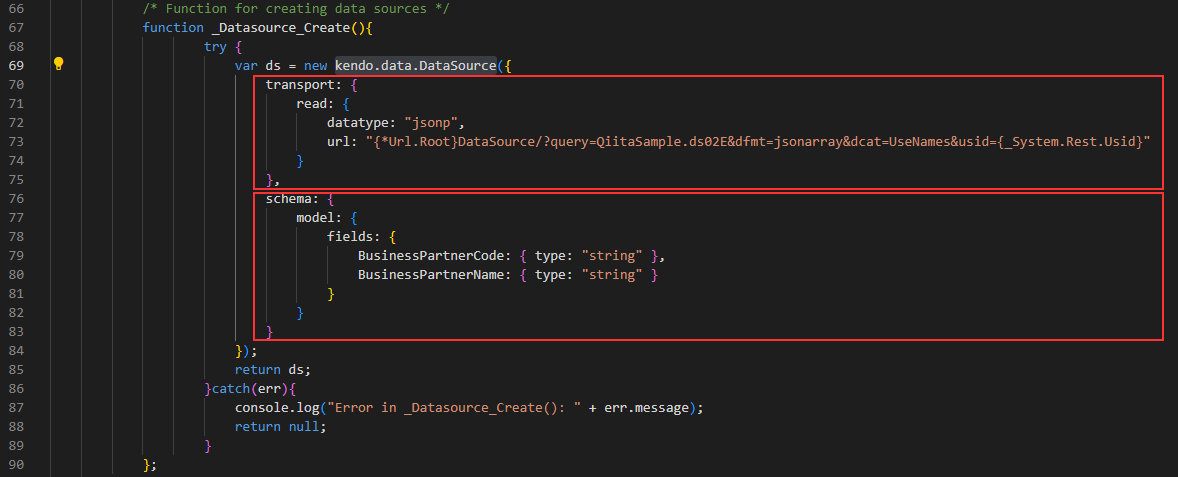Image resolution: width=1178 pixels, height=477 pixels.
Task: Click err.message on line 87
Action: pyautogui.click(x=646, y=409)
